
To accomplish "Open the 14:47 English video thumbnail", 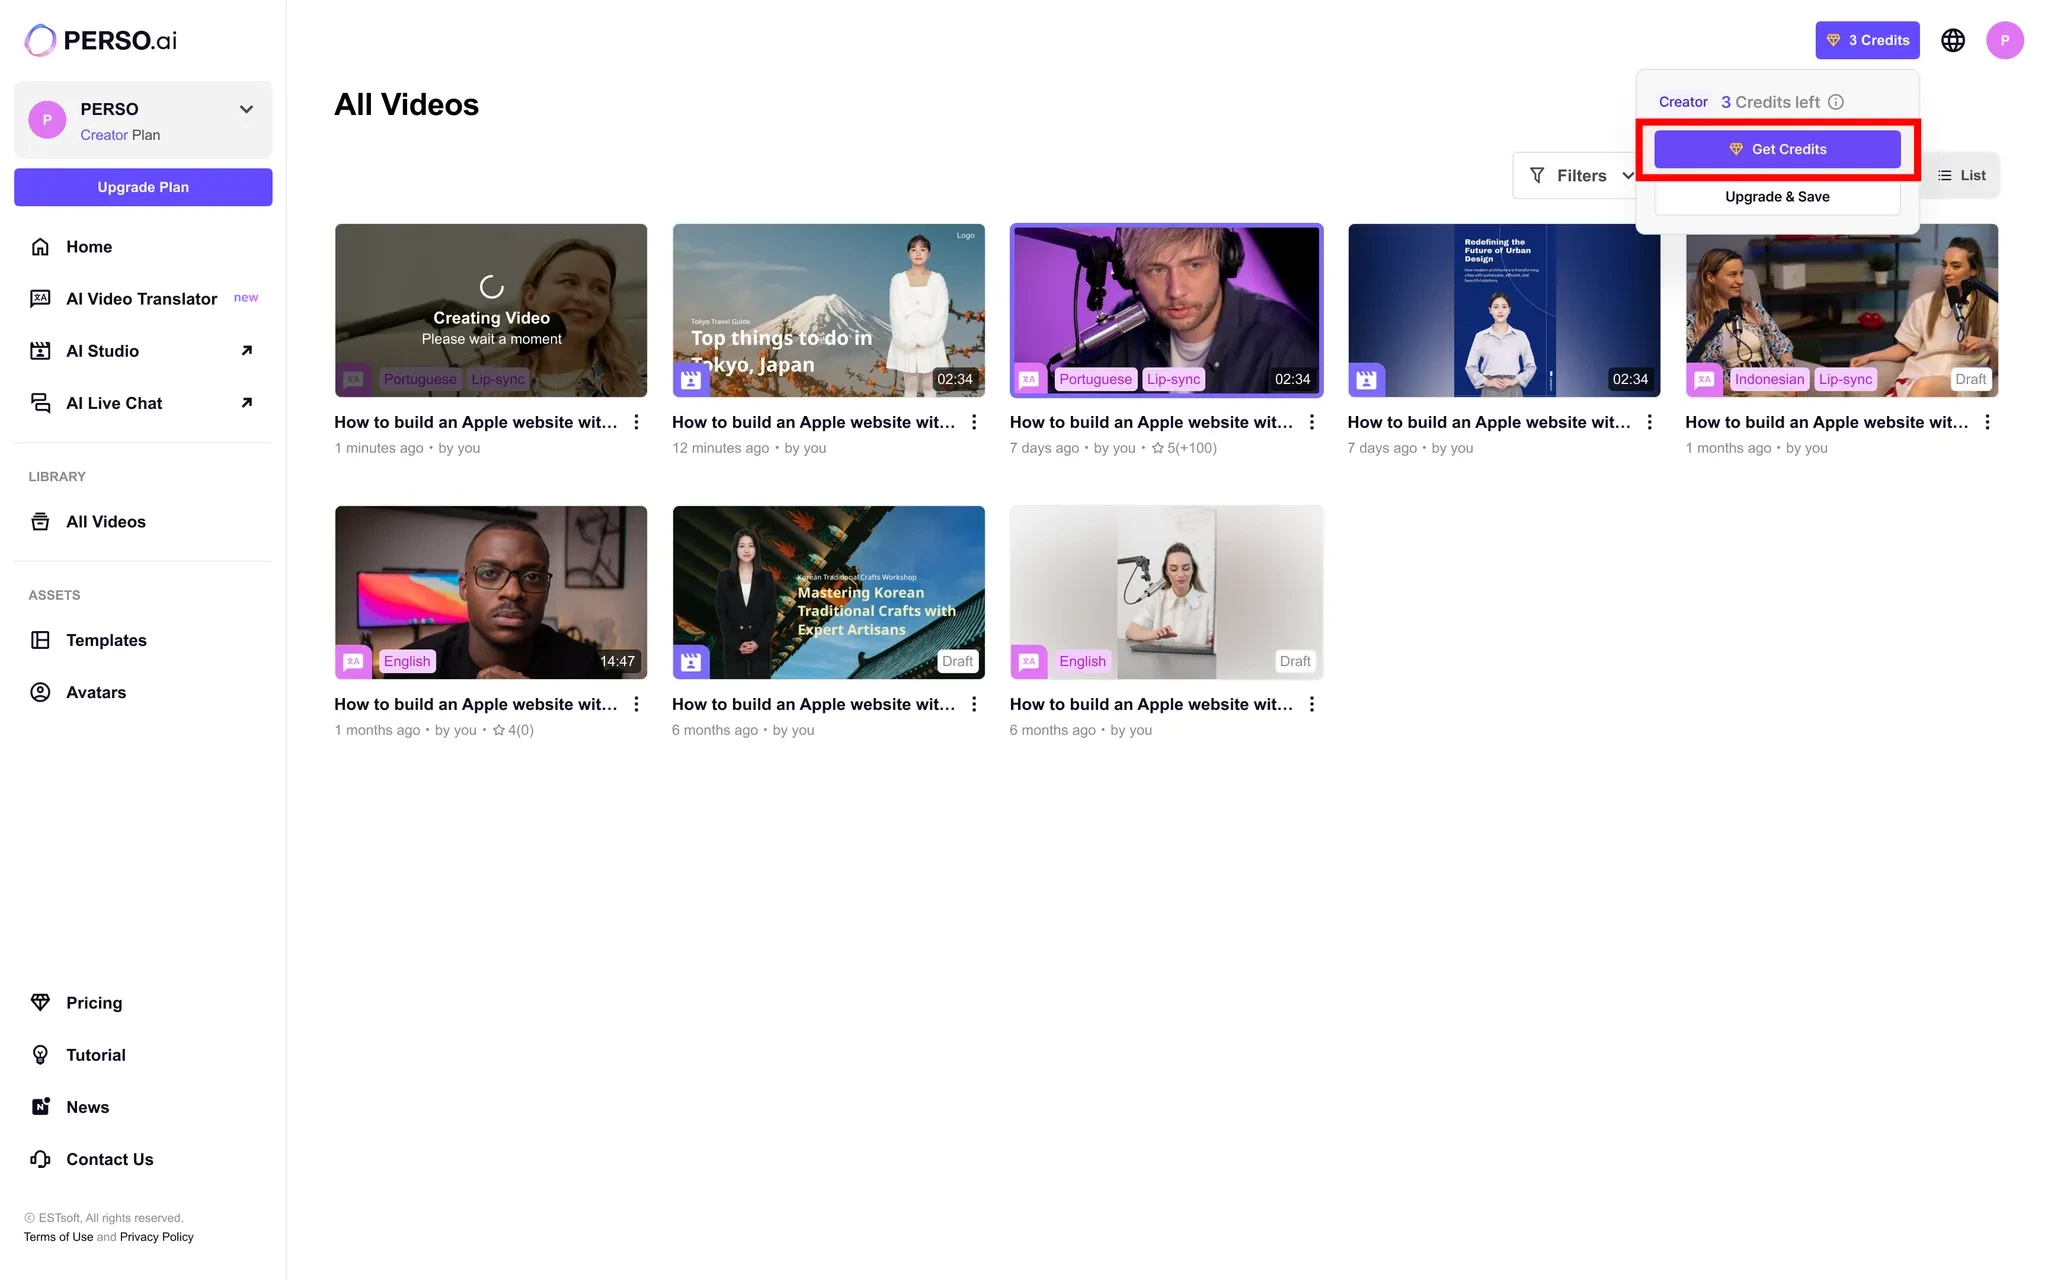I will click(x=491, y=592).
